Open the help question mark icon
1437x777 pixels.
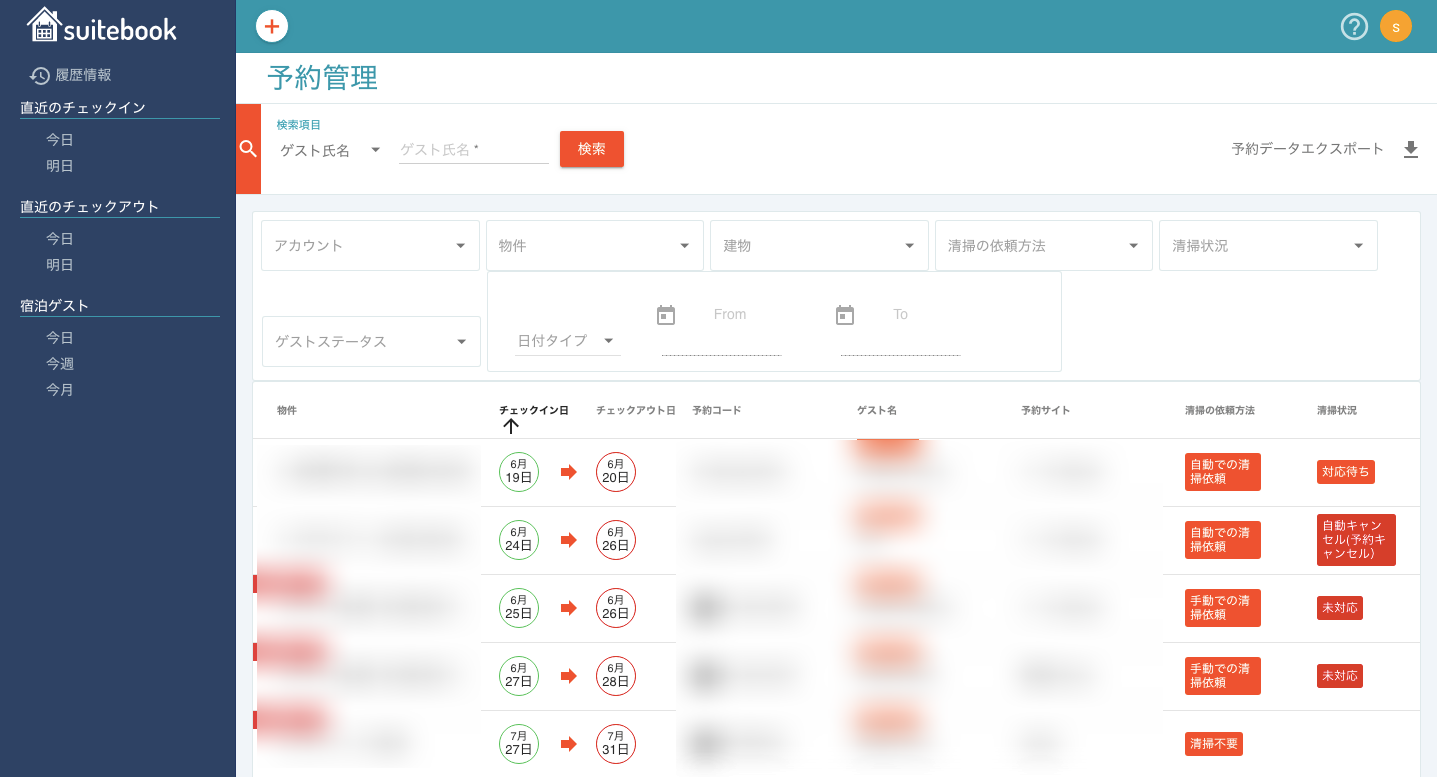[1354, 26]
